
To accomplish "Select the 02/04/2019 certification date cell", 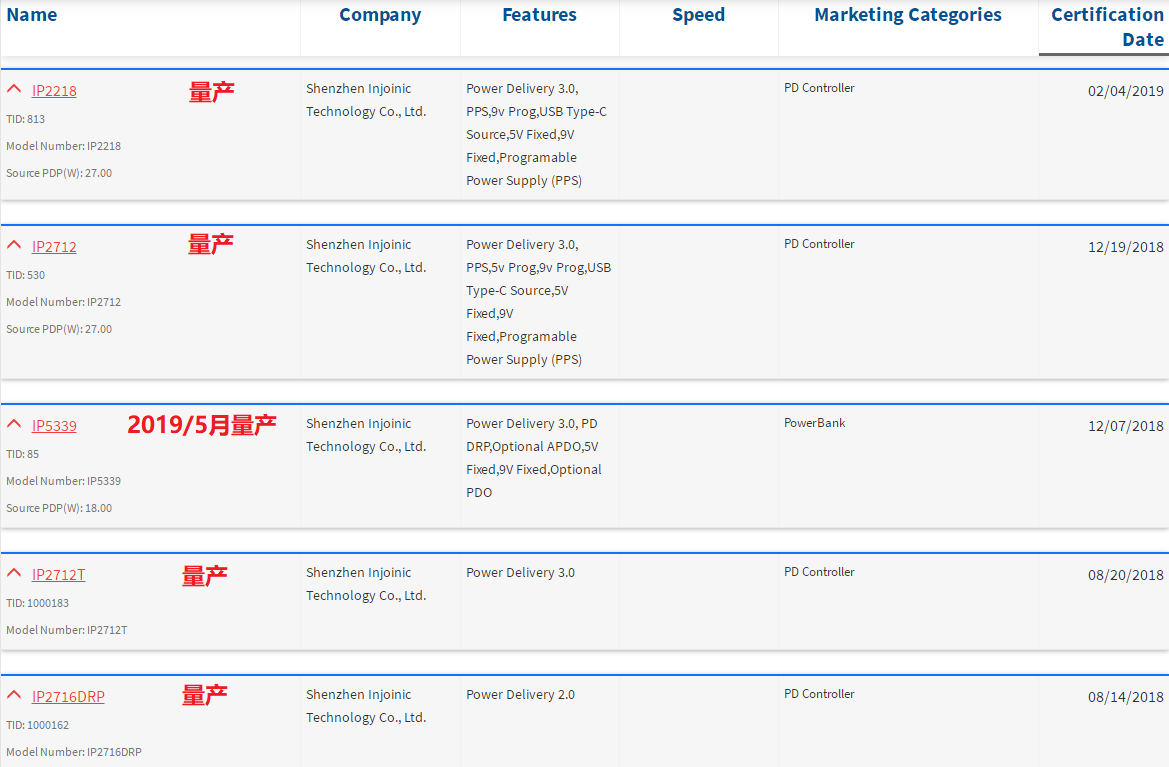I will click(x=1125, y=91).
